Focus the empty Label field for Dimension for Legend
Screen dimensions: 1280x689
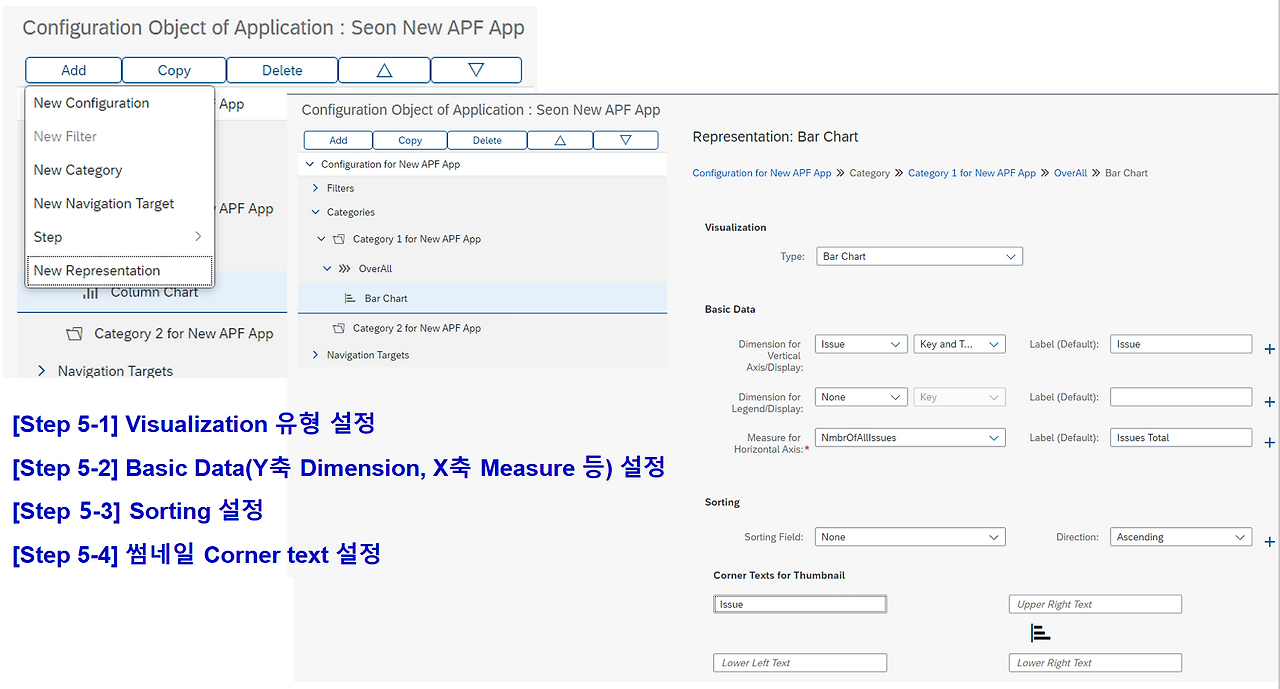click(1181, 397)
